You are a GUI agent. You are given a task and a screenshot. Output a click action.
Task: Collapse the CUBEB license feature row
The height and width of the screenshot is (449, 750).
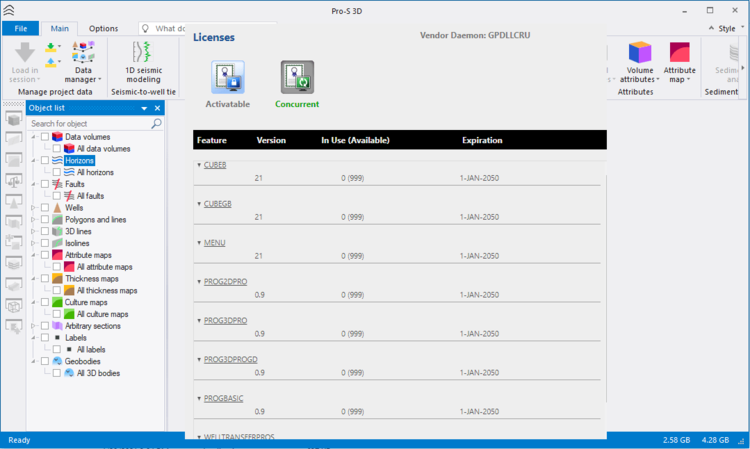coord(199,165)
